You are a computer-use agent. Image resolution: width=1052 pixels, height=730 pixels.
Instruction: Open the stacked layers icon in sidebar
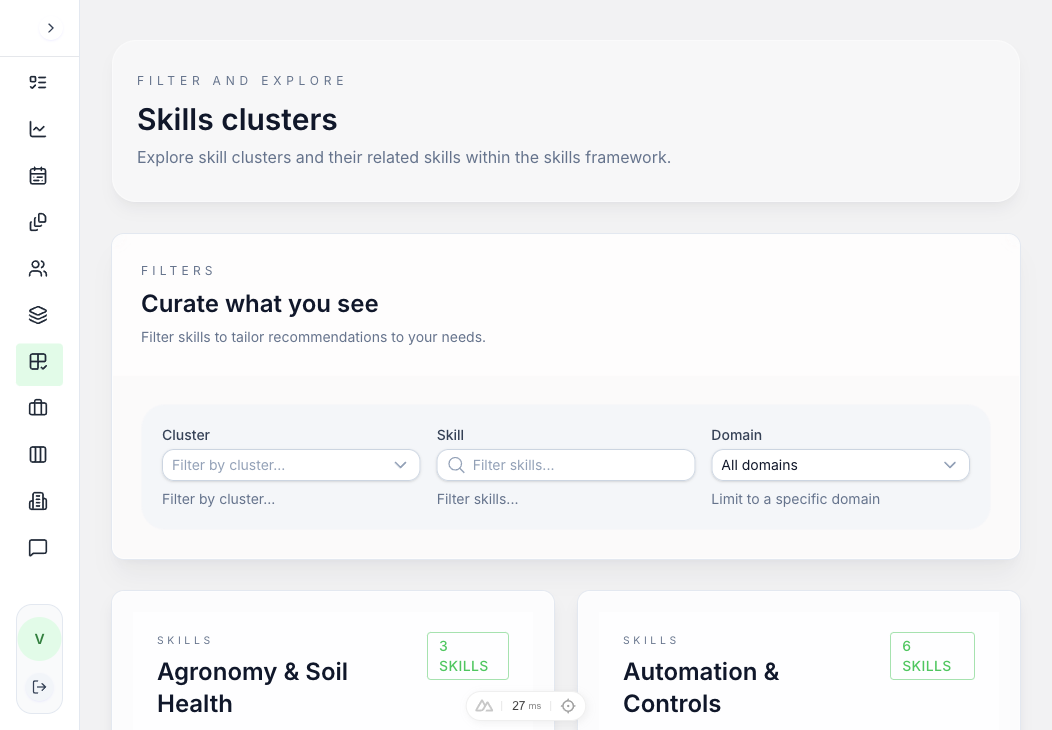38,315
